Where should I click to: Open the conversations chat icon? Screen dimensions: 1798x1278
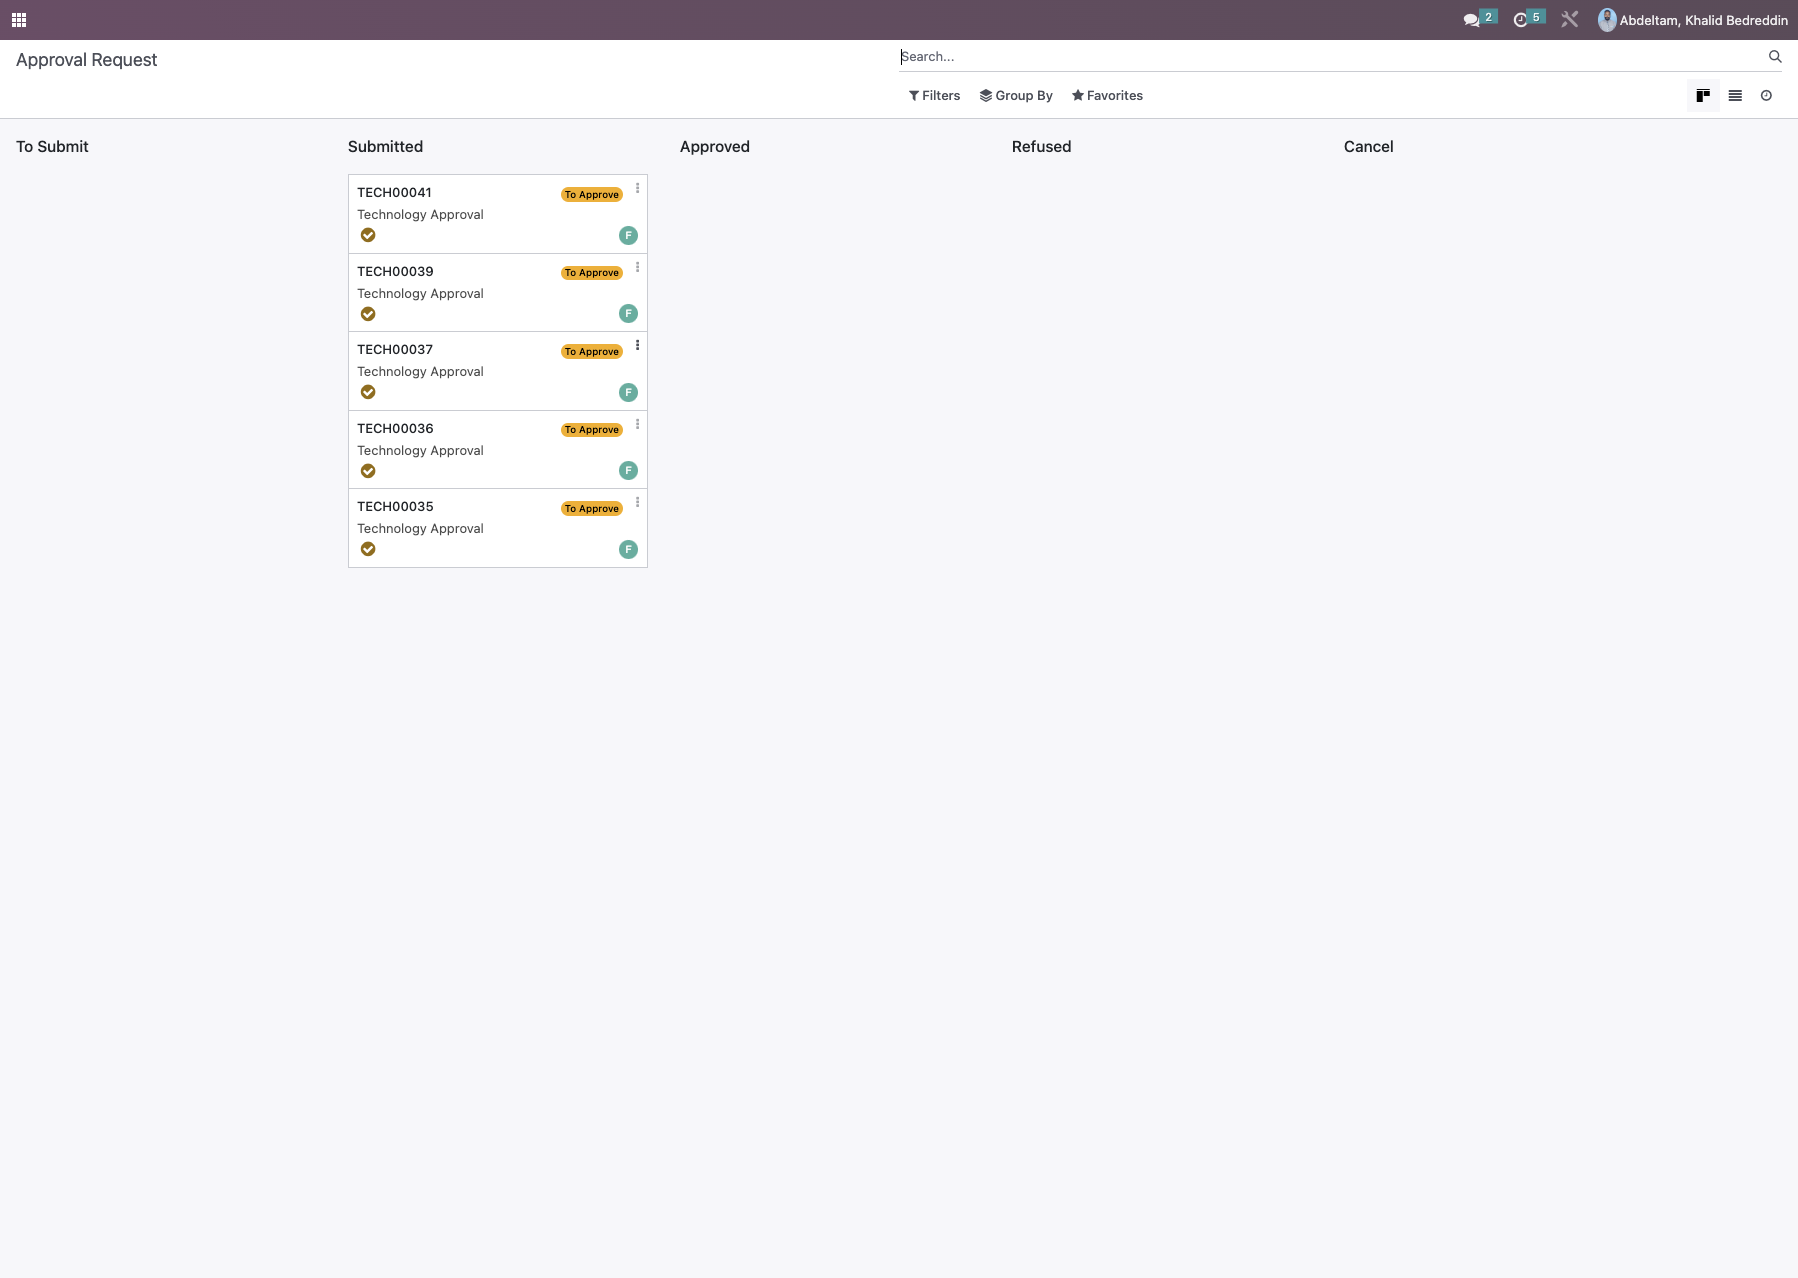[x=1471, y=20]
